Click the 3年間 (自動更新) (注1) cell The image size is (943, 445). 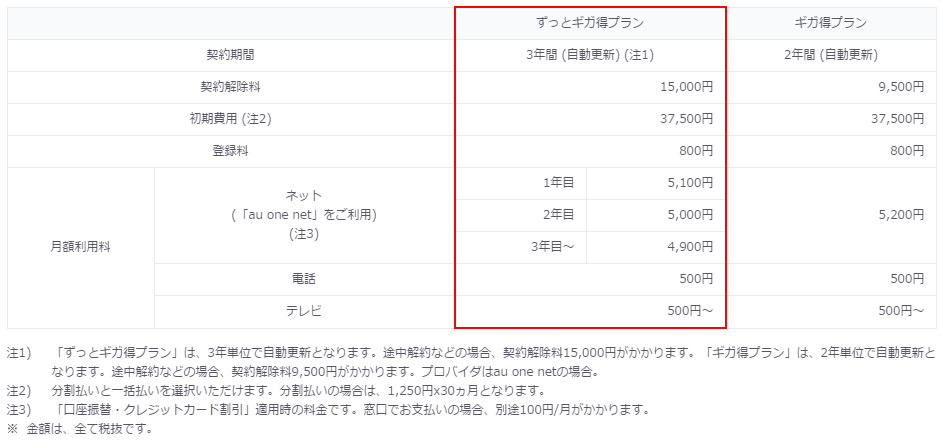click(x=590, y=55)
